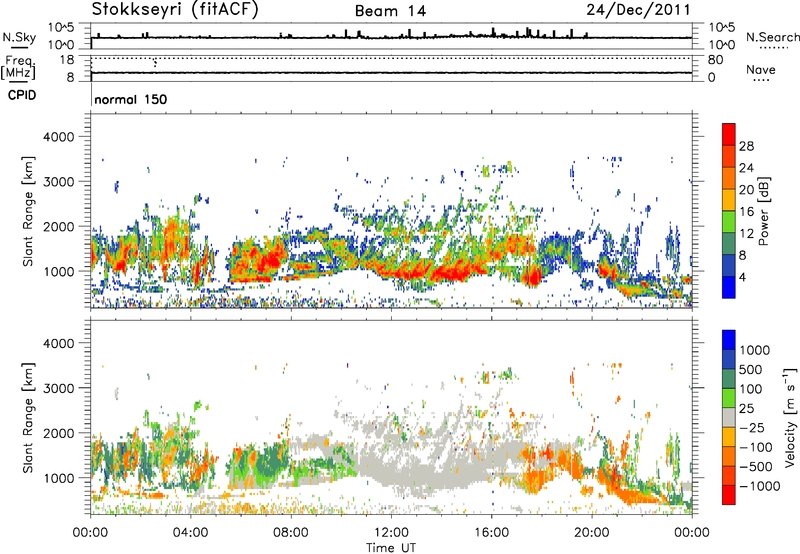This screenshot has height=554, width=800.
Task: Click '3000' on the velocity panel range axis
Action: 58,388
